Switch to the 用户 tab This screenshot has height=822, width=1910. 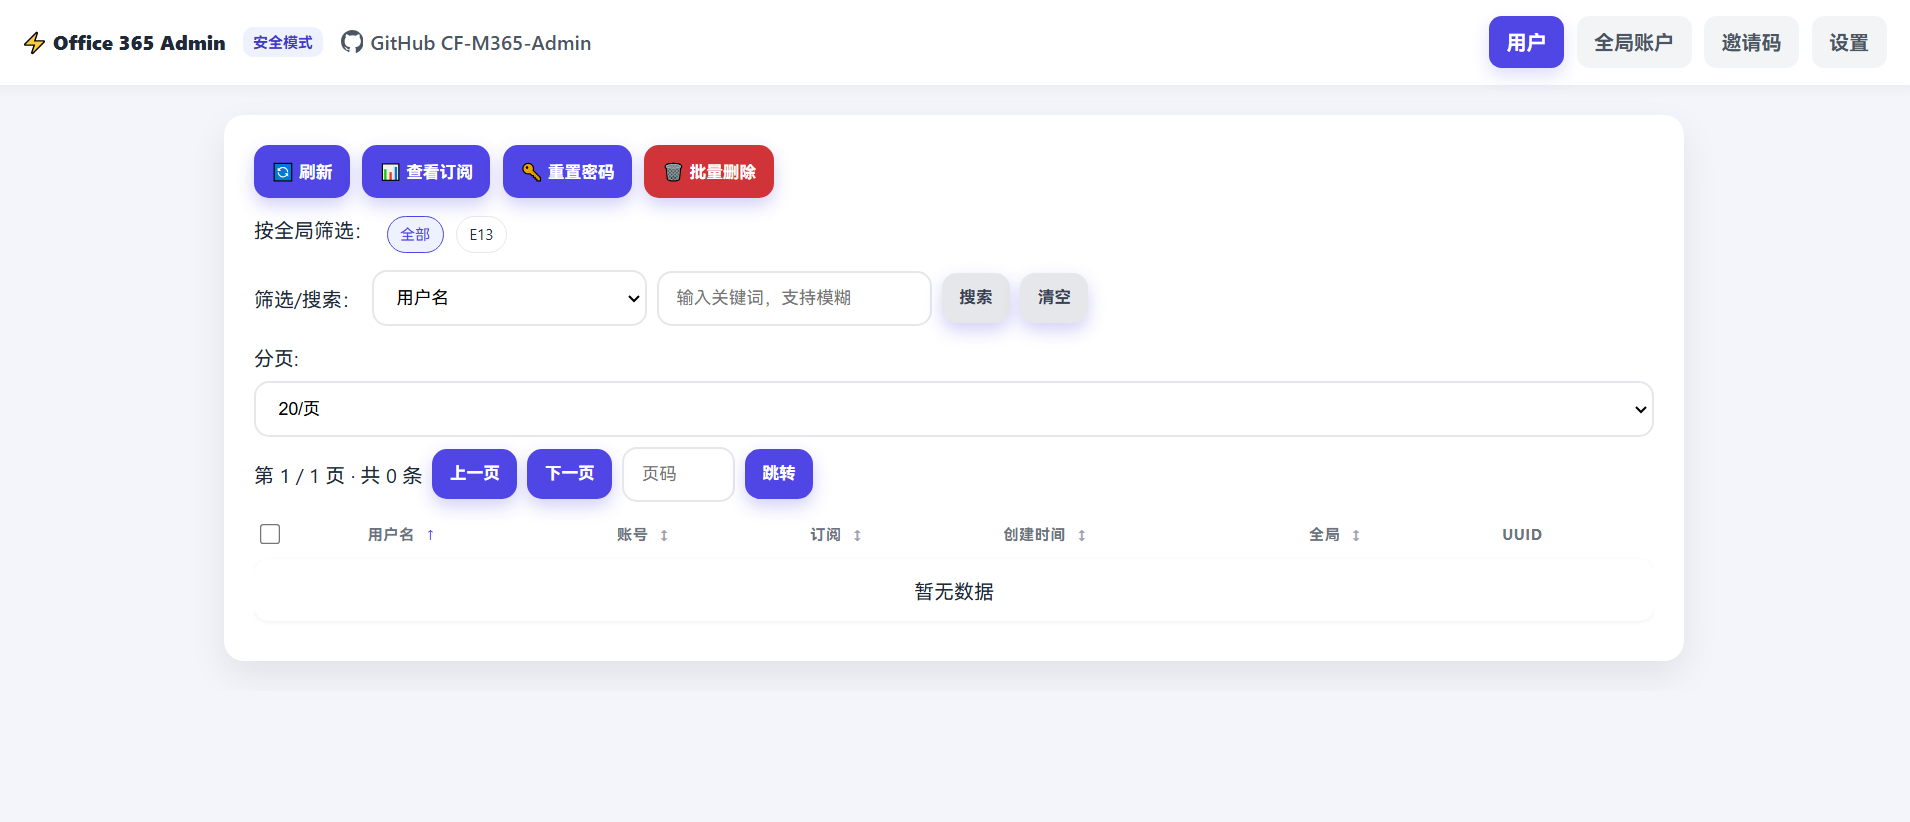pos(1526,42)
